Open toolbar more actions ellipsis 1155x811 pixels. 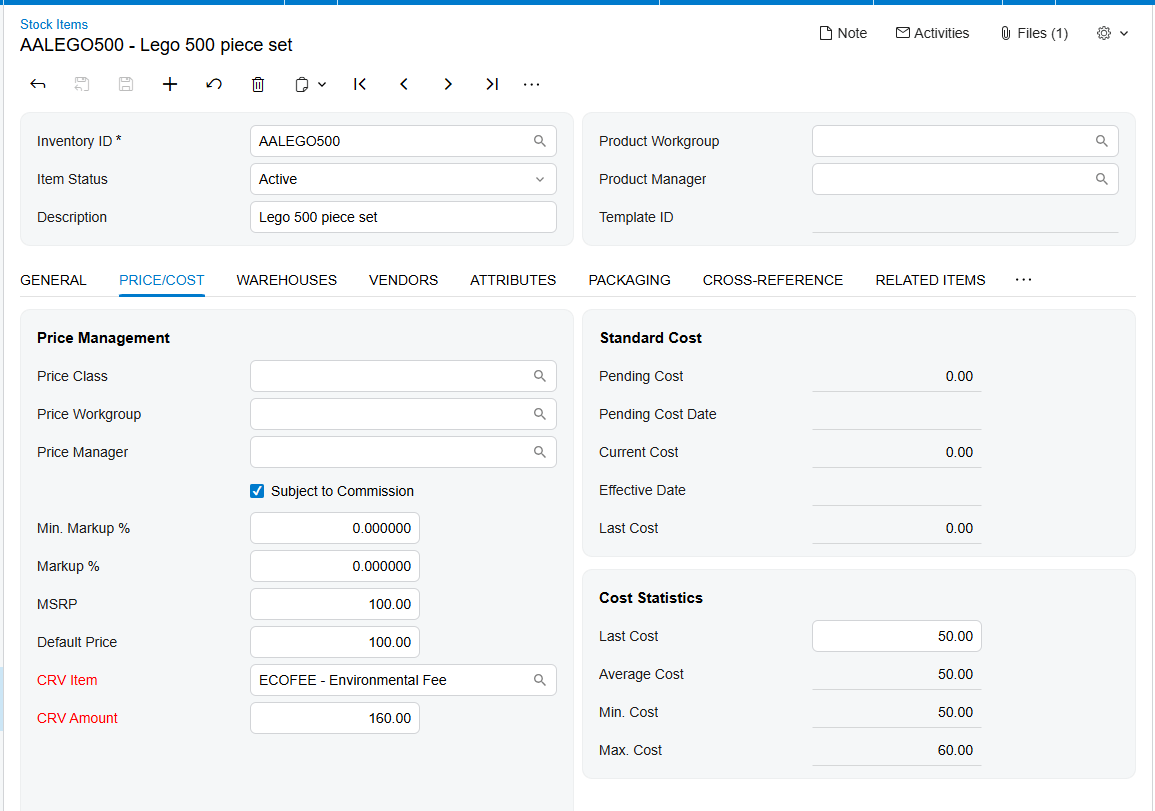(x=532, y=85)
